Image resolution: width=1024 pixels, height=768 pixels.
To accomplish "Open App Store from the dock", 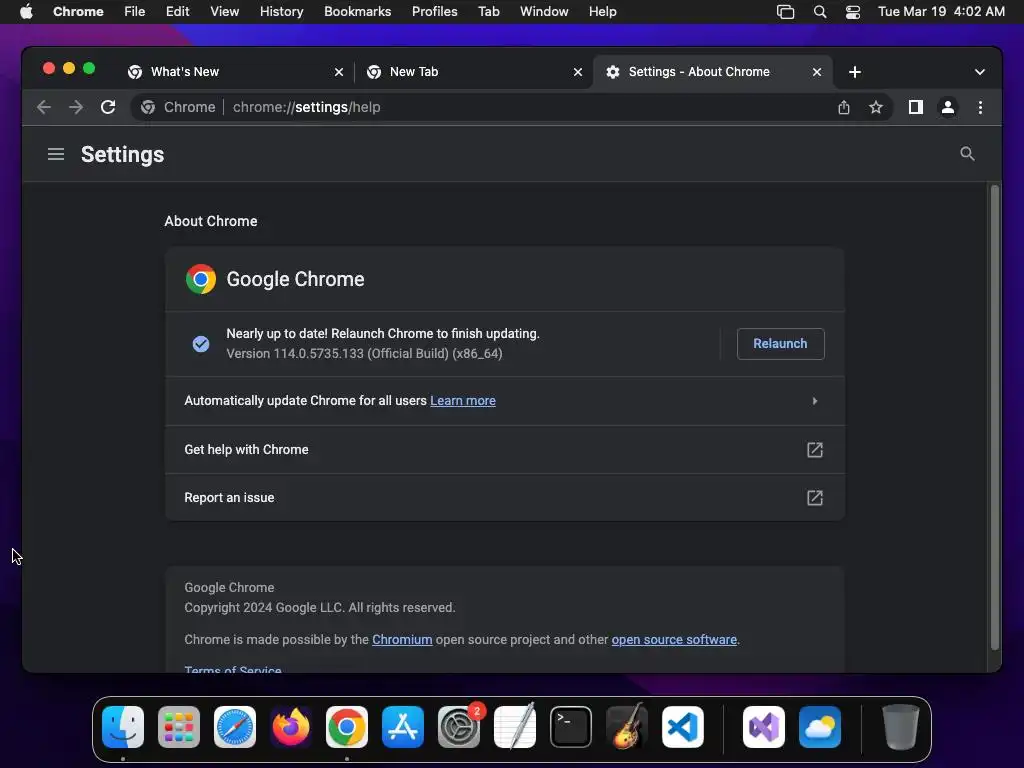I will 403,727.
